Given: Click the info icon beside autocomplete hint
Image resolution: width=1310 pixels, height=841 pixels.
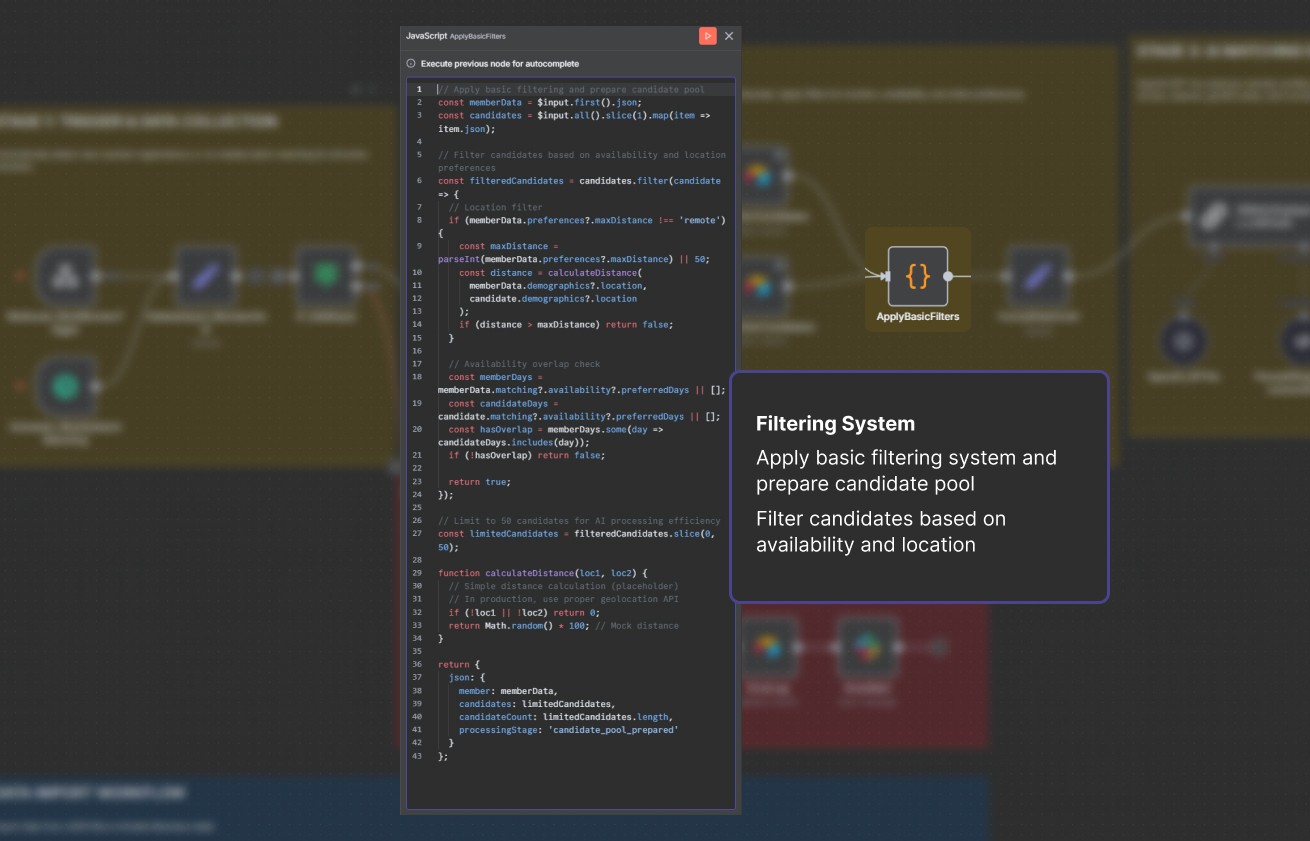Looking at the screenshot, I should tap(411, 64).
